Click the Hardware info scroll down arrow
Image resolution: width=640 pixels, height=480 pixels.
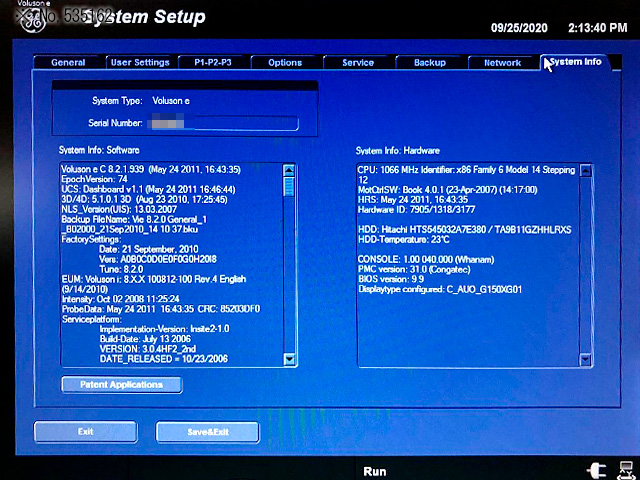coord(586,360)
